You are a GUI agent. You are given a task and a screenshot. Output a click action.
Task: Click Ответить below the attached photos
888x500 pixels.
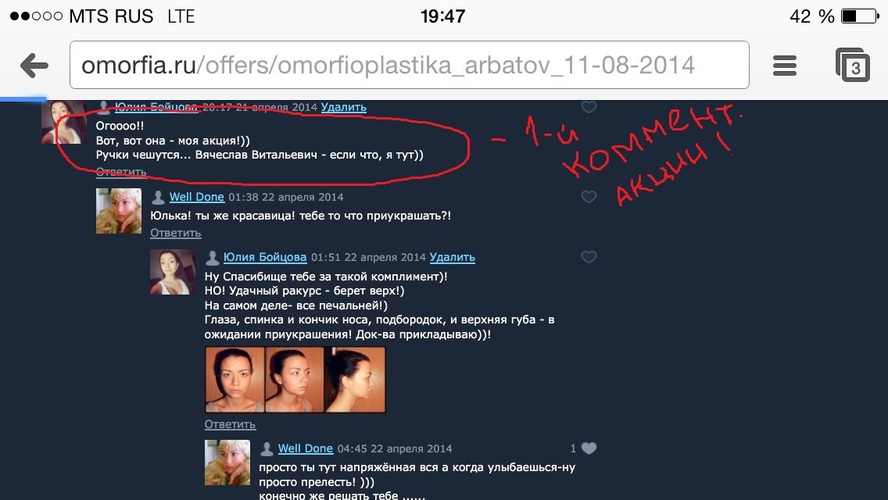230,424
